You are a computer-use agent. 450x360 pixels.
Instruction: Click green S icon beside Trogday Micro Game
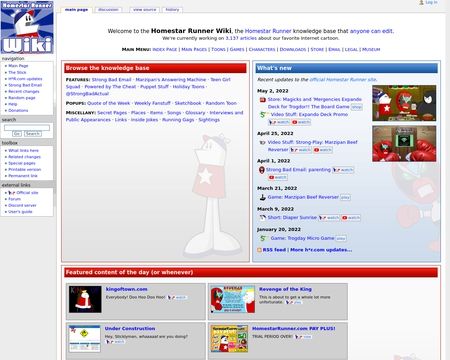pyautogui.click(x=263, y=238)
